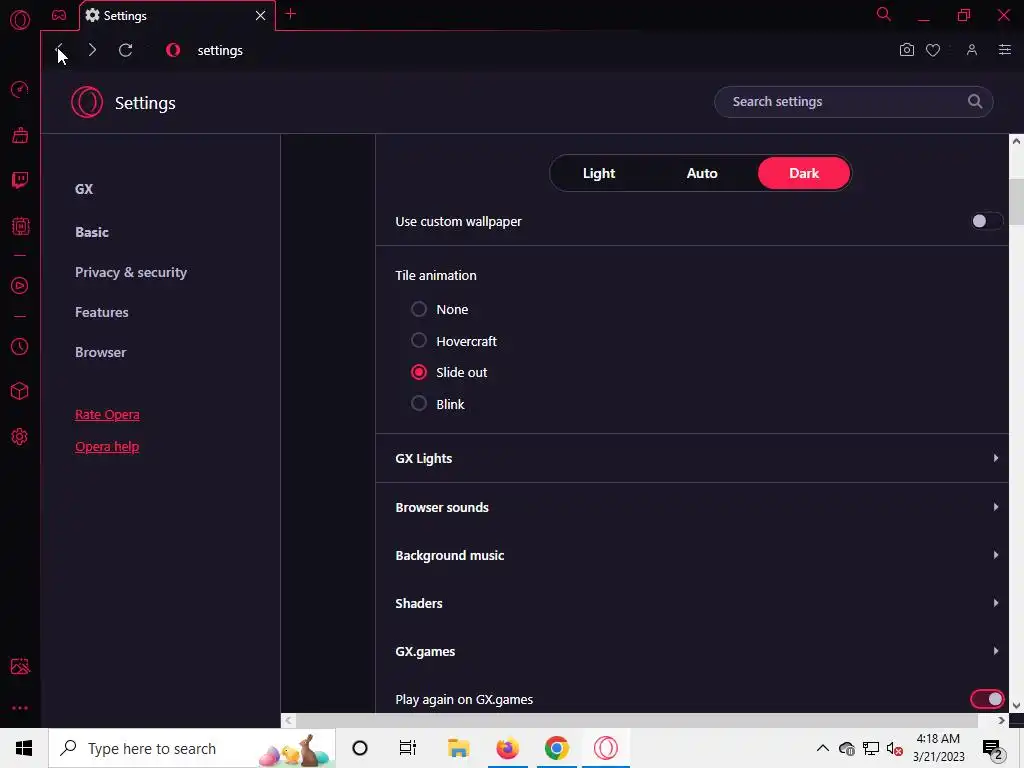The height and width of the screenshot is (768, 1024).
Task: Click the muted volume tray icon
Action: click(x=894, y=748)
